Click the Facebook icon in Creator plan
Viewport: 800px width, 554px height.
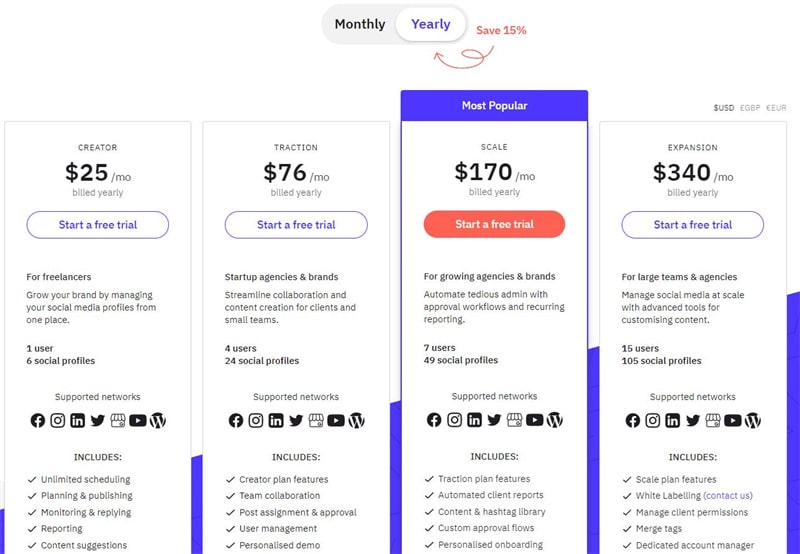pyautogui.click(x=37, y=420)
